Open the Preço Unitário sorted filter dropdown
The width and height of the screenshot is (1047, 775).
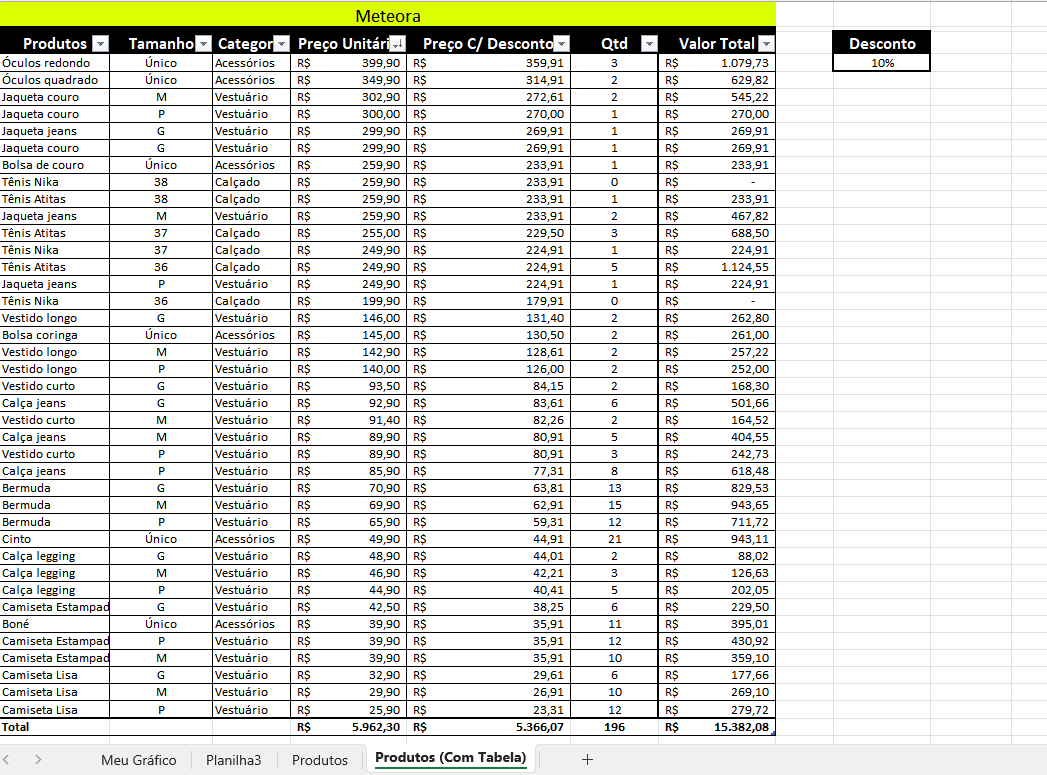click(397, 44)
